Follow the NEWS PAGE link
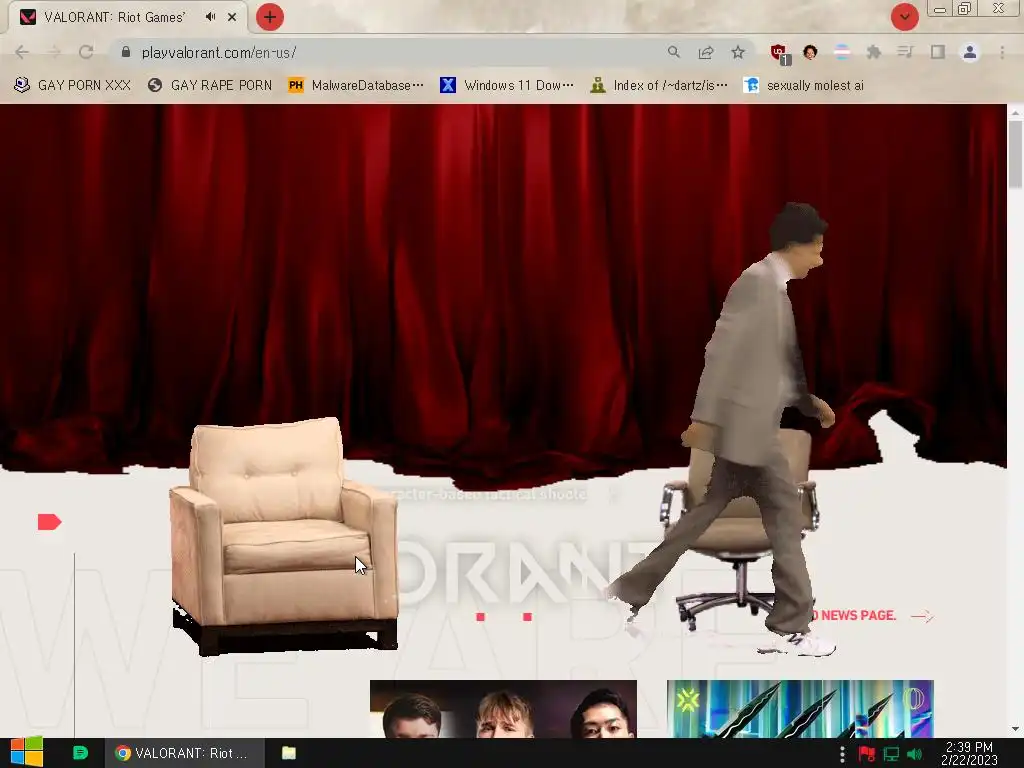The image size is (1024, 768). (854, 615)
